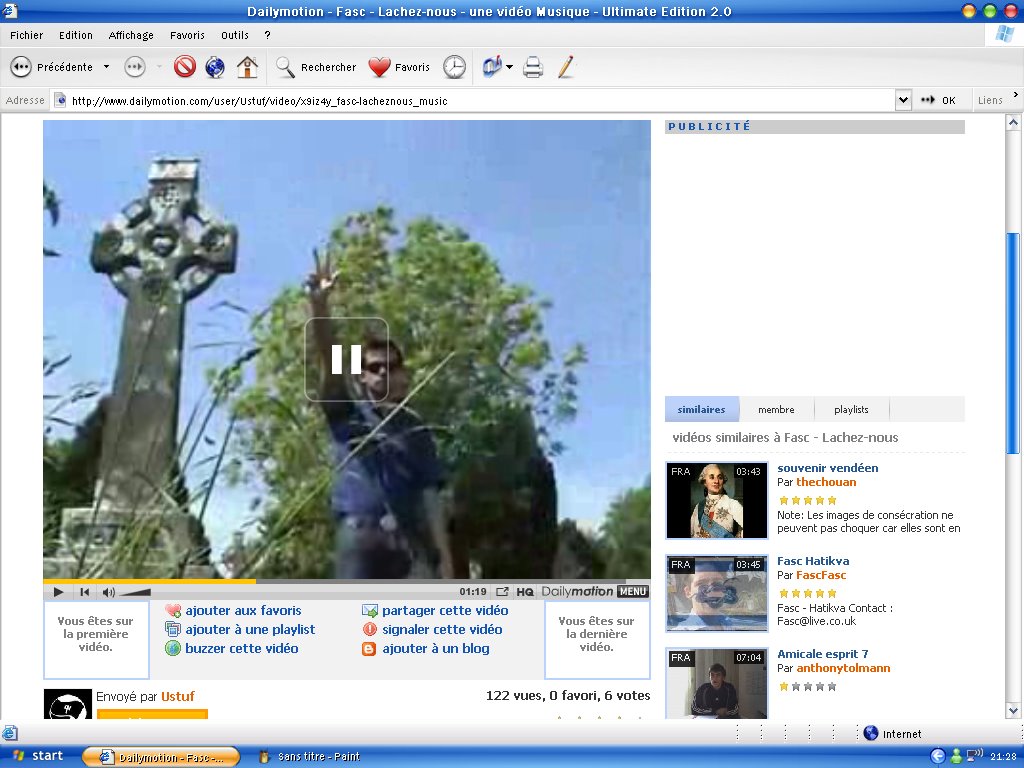The height and width of the screenshot is (768, 1024).
Task: Open history with the clock icon
Action: coord(455,67)
